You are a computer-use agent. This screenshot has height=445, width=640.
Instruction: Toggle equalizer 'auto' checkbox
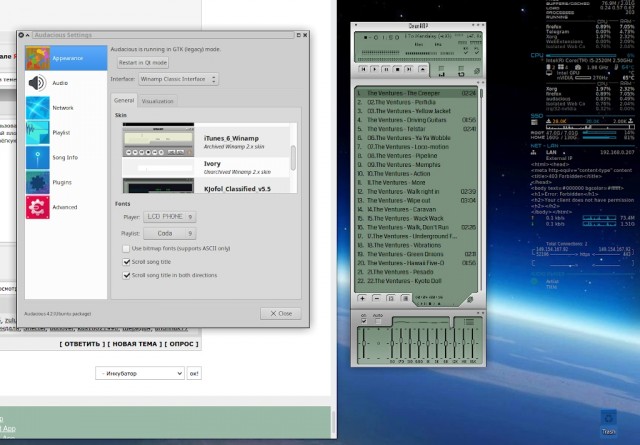pos(378,321)
